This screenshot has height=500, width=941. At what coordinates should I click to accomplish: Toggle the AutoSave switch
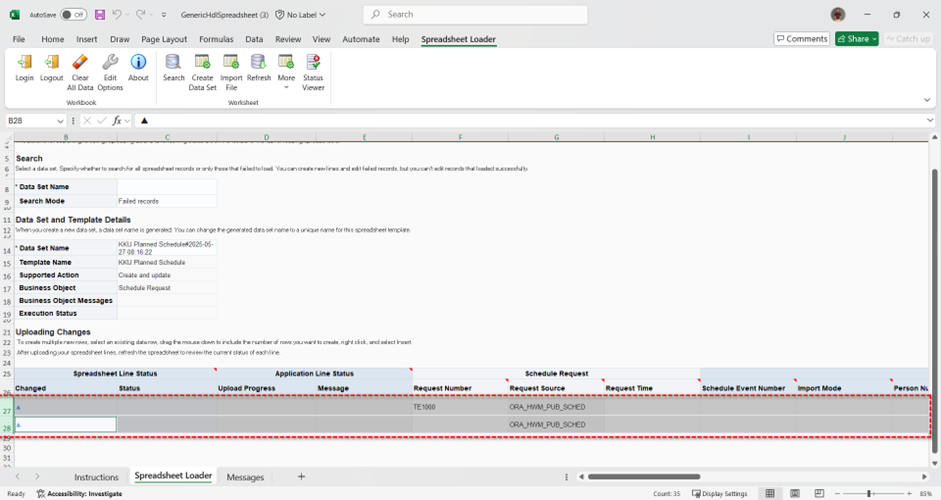73,15
